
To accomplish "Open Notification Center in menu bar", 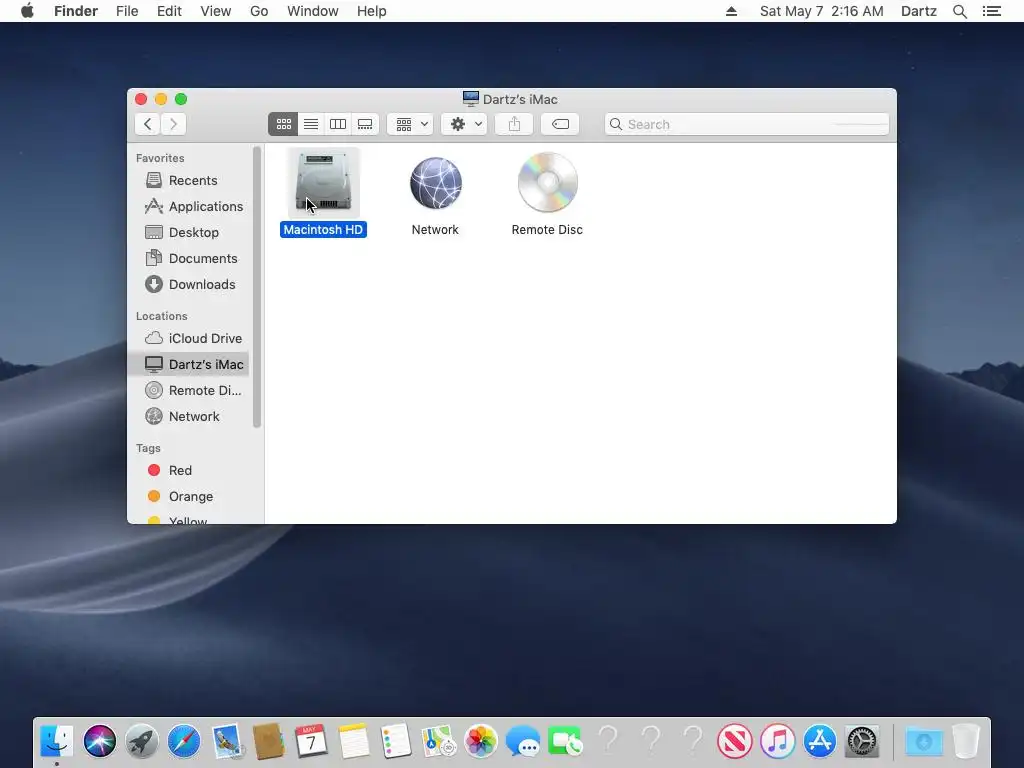I will pos(991,11).
